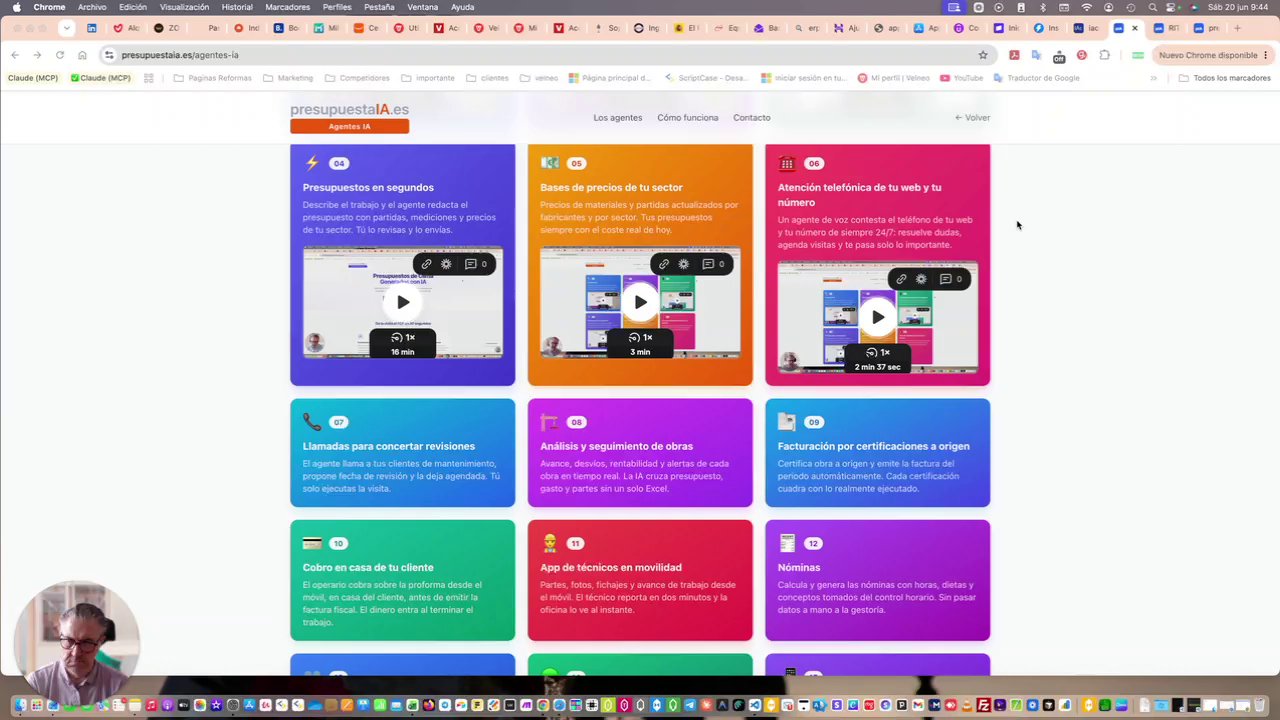Open Todos los marcadores folder
This screenshot has height=720, width=1280.
pyautogui.click(x=1224, y=78)
